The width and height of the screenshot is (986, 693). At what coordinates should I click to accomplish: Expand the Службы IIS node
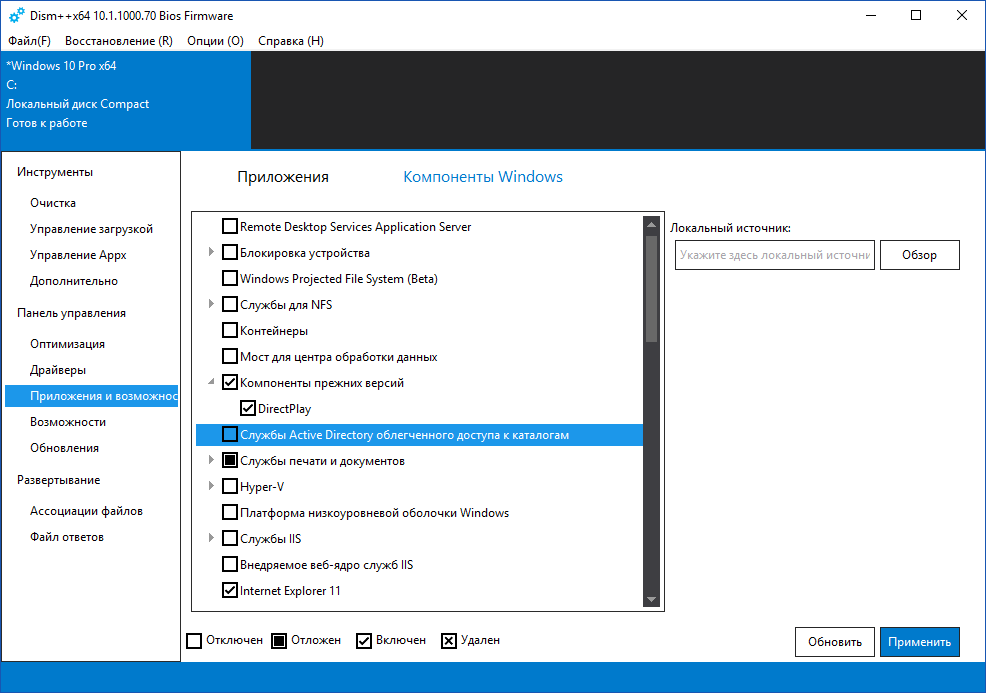(x=211, y=538)
